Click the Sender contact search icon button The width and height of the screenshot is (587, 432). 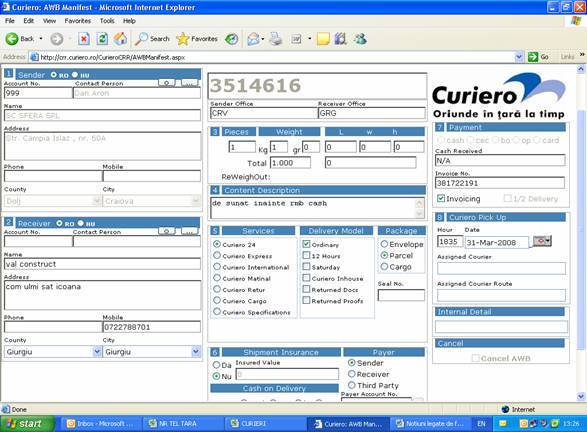tap(167, 83)
